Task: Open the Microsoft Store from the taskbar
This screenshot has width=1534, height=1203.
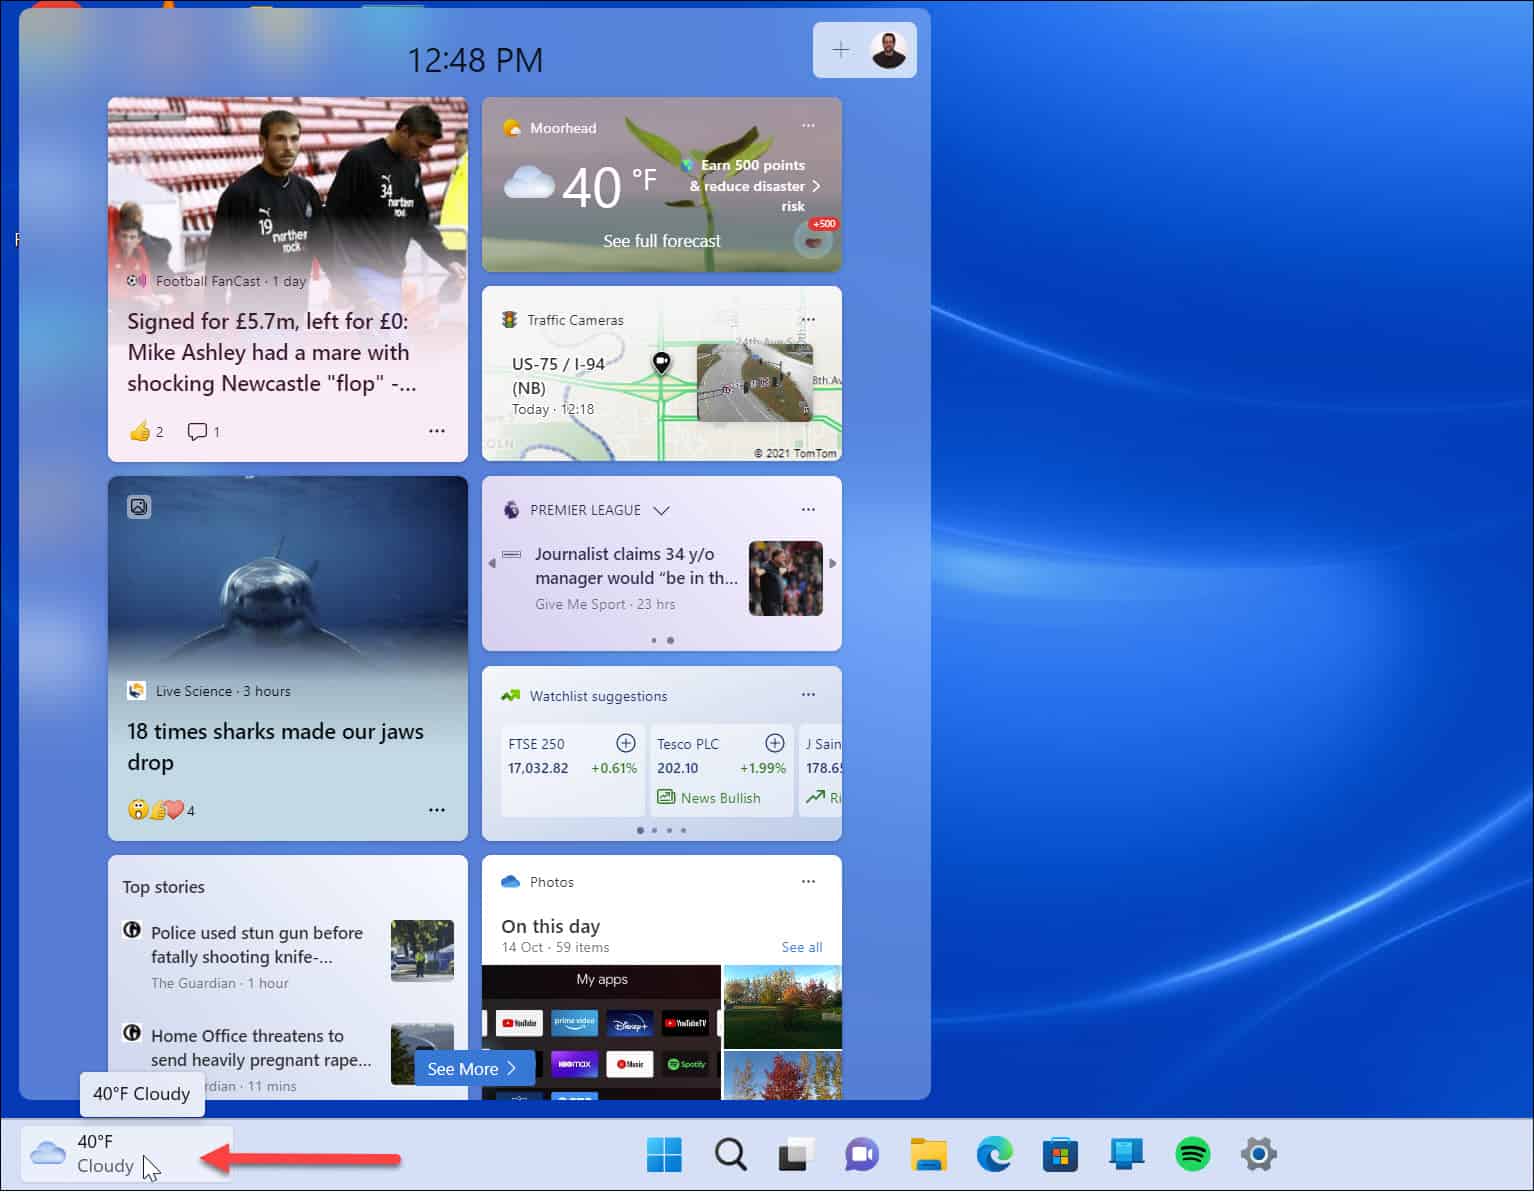Action: point(1059,1154)
